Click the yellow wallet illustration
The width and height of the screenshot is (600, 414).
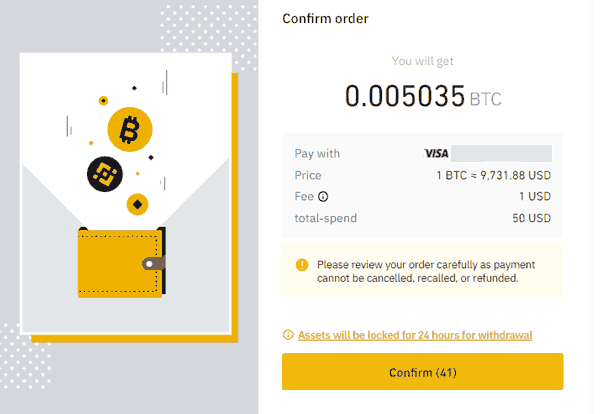pyautogui.click(x=122, y=262)
